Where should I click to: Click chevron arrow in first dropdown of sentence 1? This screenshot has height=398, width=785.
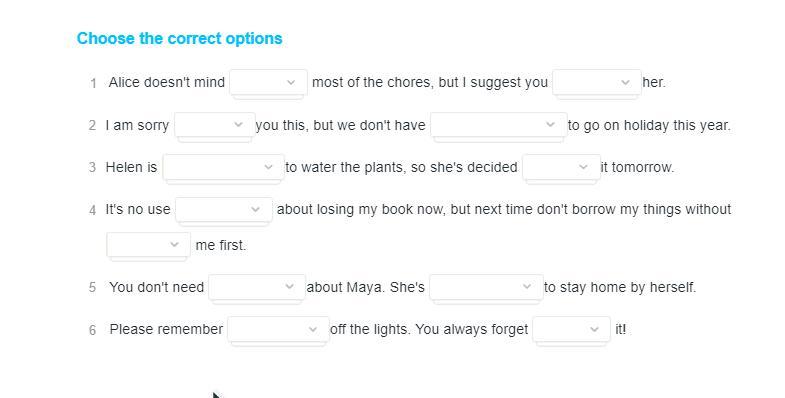click(x=291, y=82)
